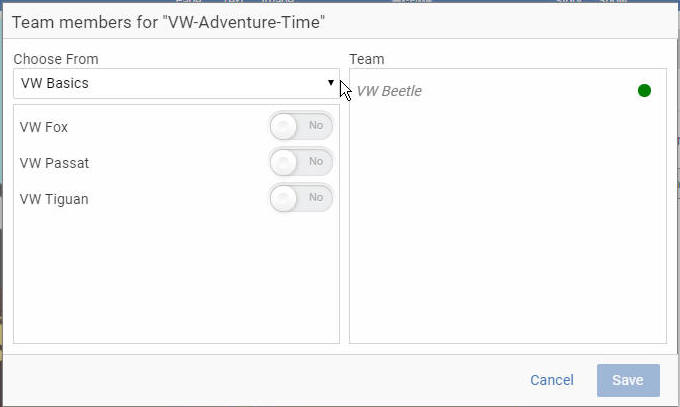Click the round knob of the VW Tiguan switch
The image size is (680, 407).
click(x=283, y=198)
